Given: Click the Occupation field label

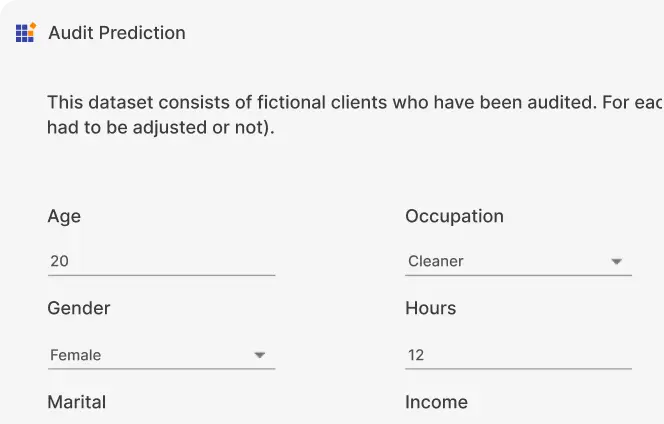Looking at the screenshot, I should pos(454,216).
